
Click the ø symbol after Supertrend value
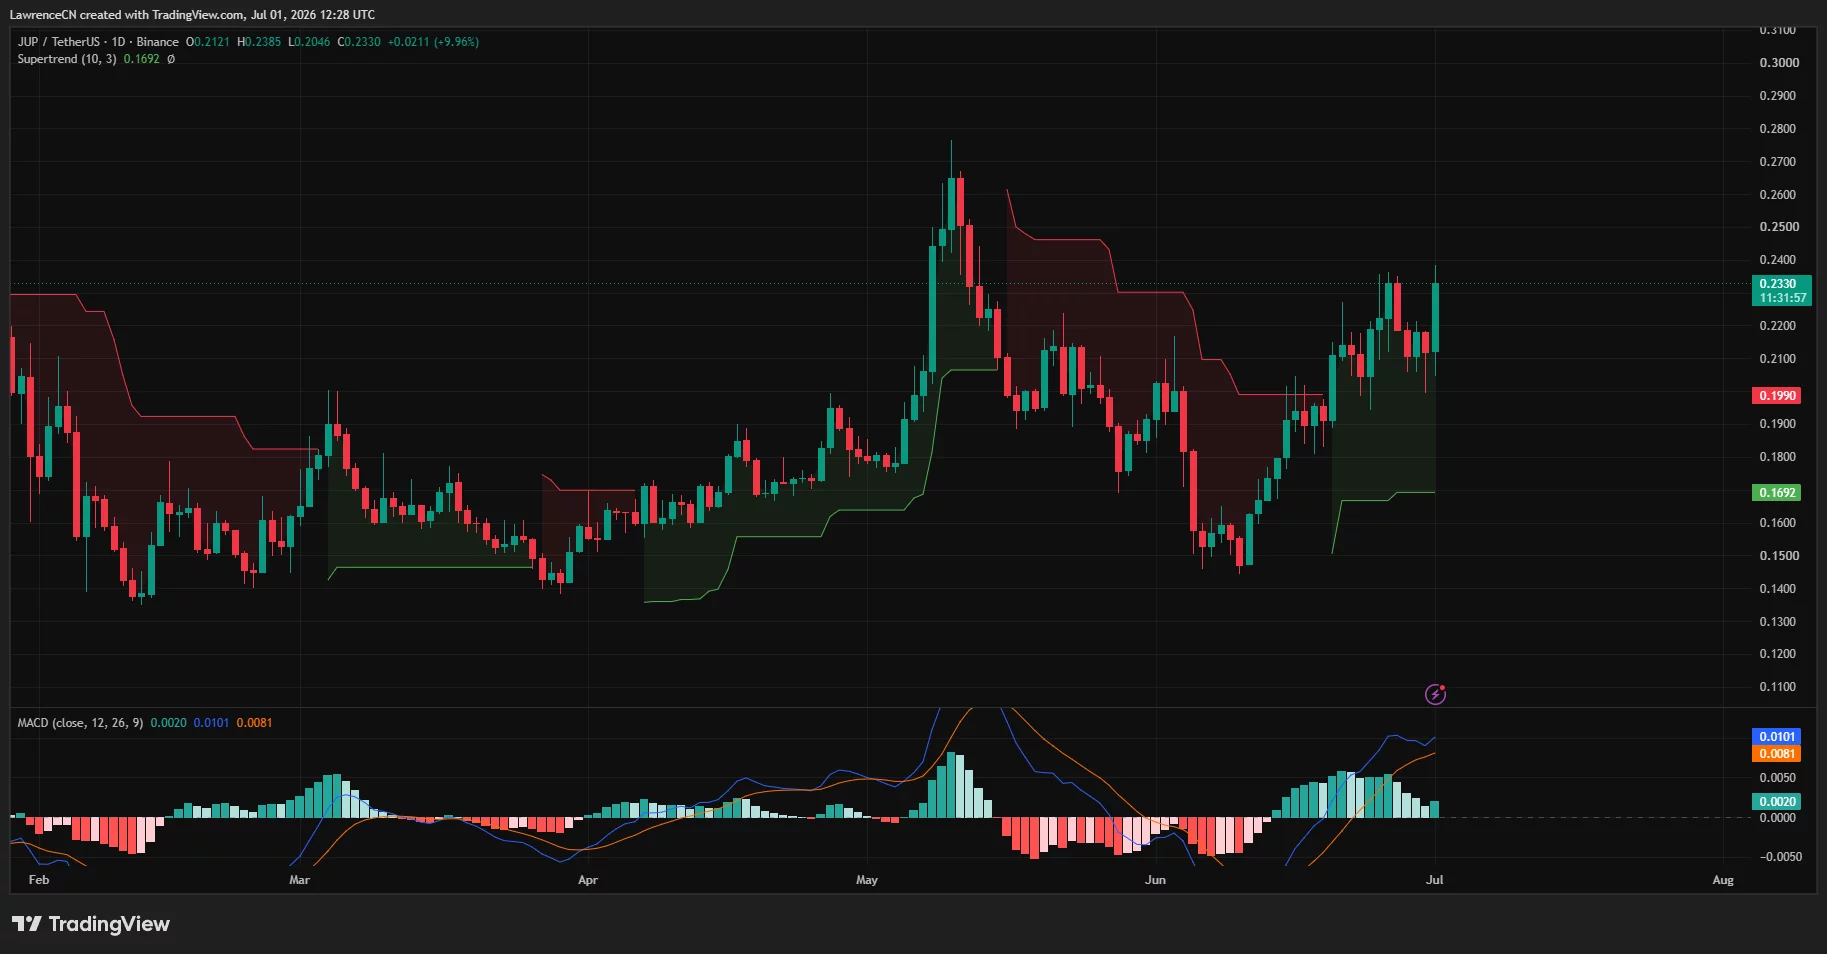click(171, 59)
